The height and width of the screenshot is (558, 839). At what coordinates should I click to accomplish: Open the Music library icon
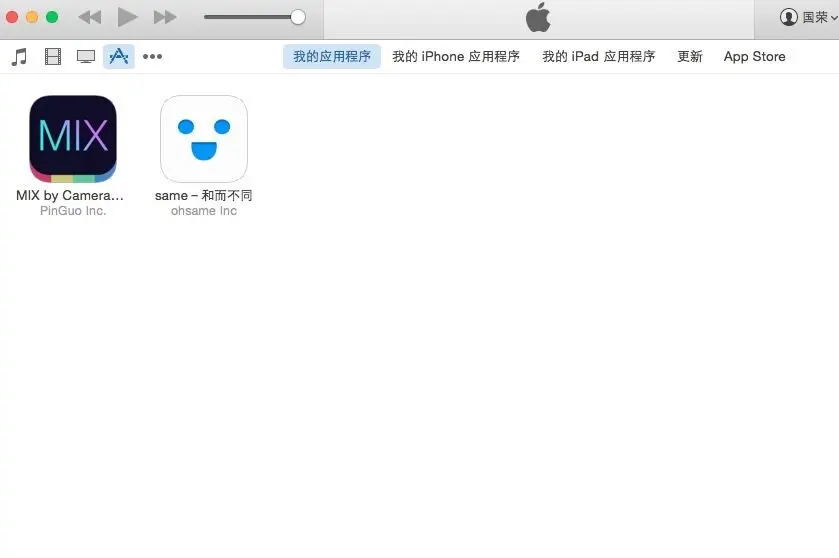pos(19,57)
